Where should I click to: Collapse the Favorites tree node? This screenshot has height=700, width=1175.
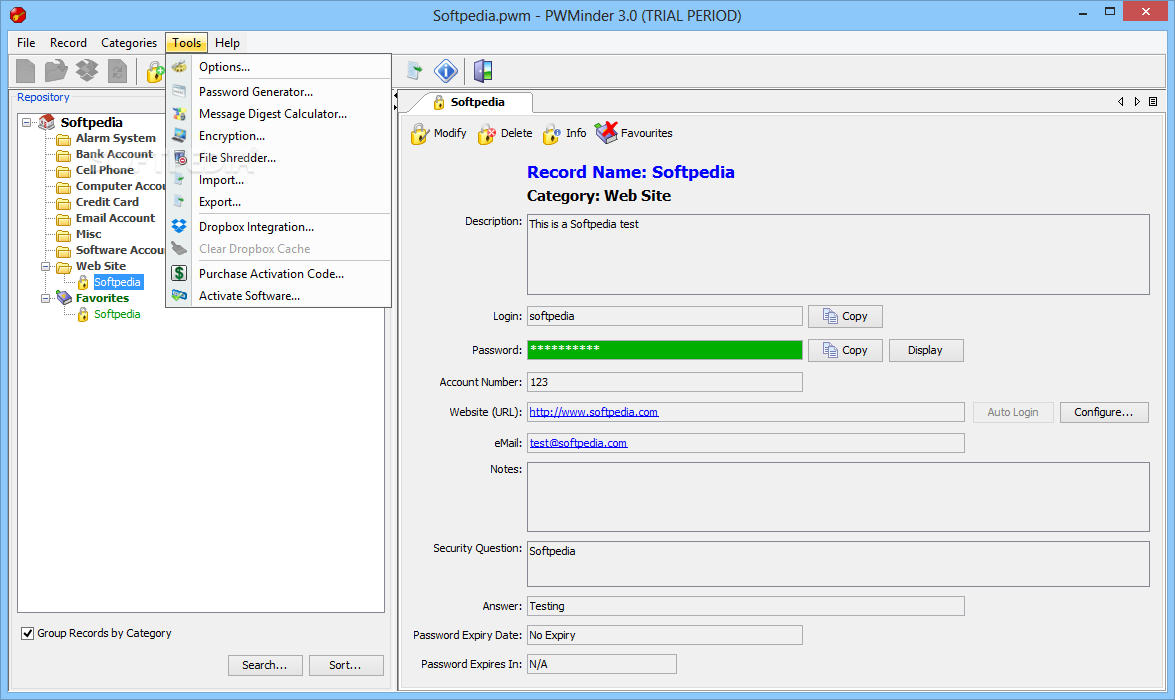pos(46,298)
